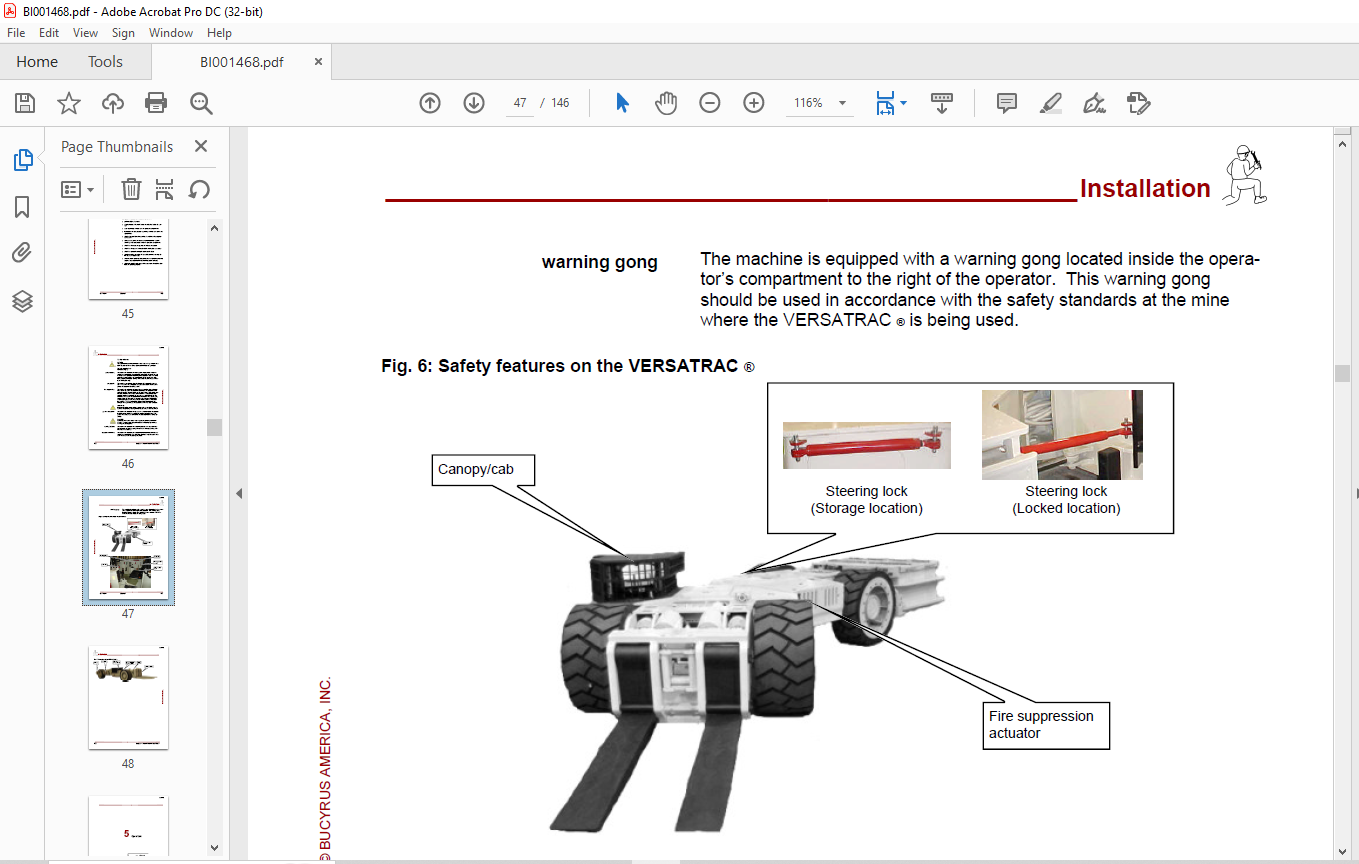The width and height of the screenshot is (1359, 864).
Task: Switch to the Tools tab
Action: coord(105,62)
